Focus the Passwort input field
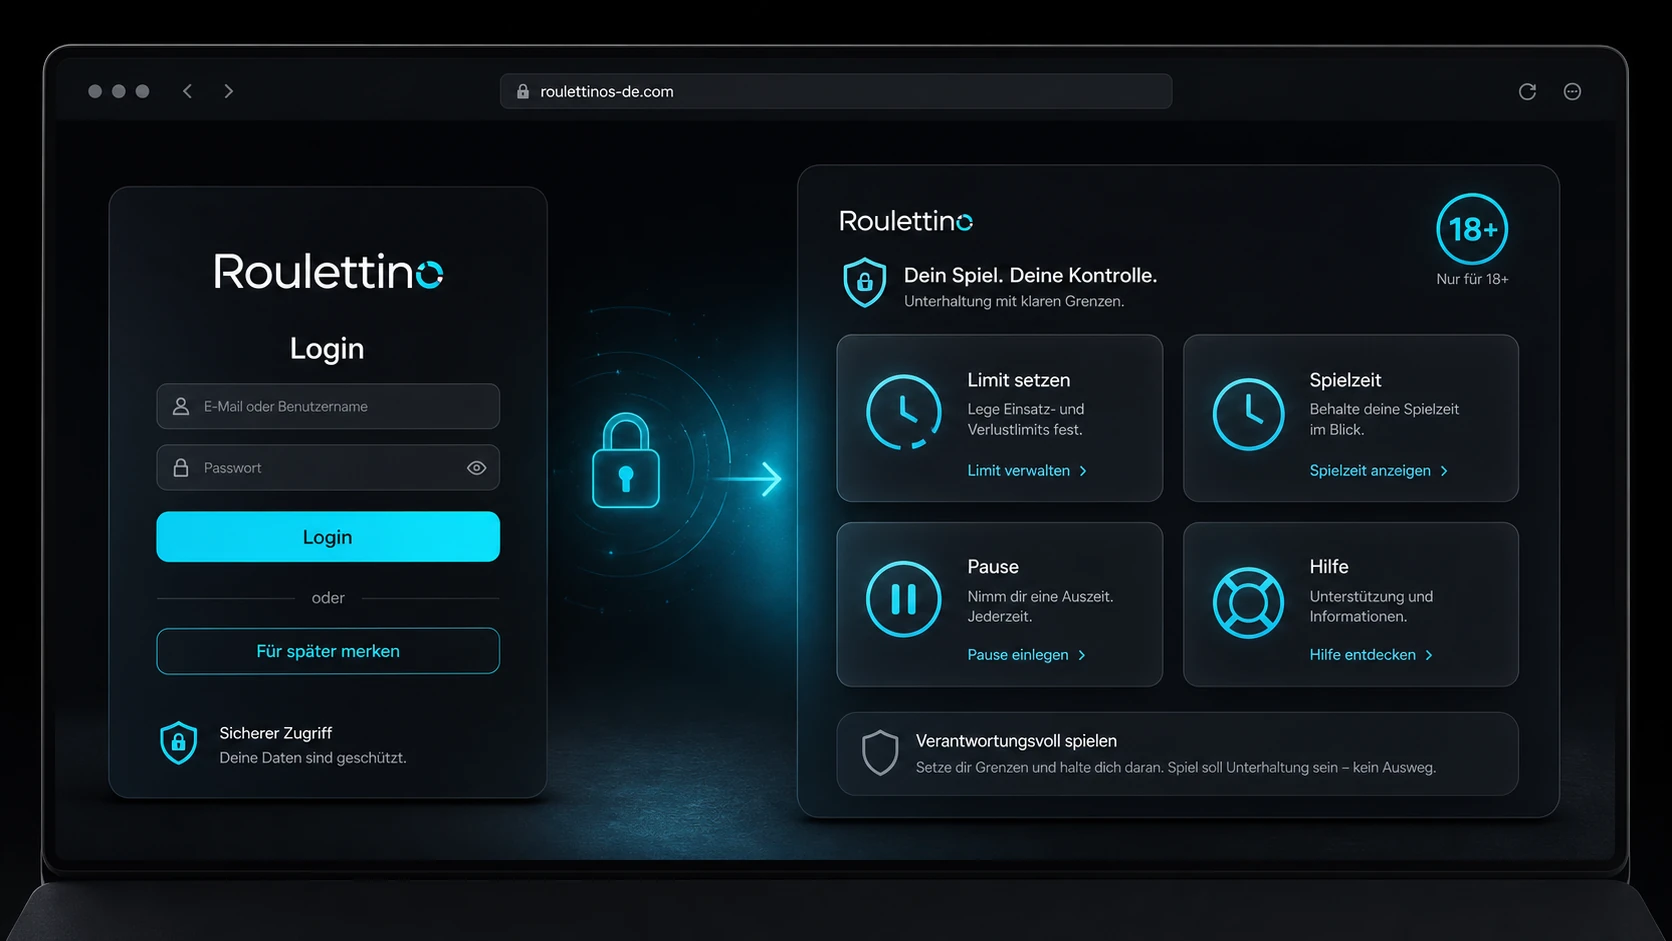Screen dimensions: 1672x941 [328, 468]
